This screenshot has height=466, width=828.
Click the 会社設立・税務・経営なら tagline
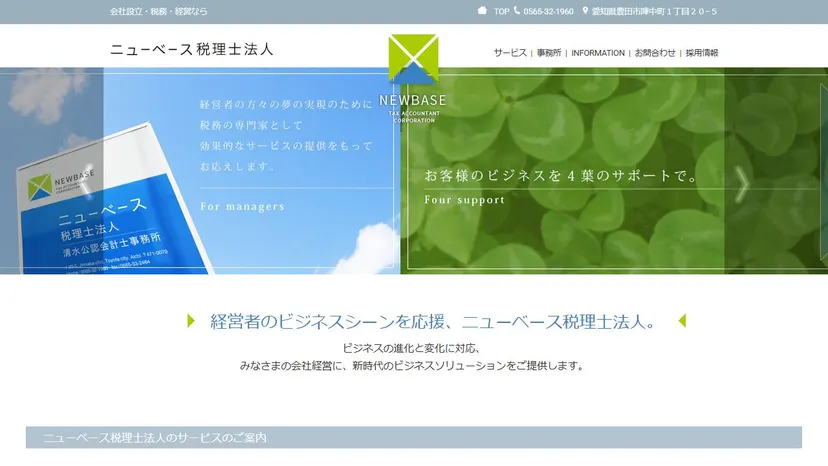point(158,11)
